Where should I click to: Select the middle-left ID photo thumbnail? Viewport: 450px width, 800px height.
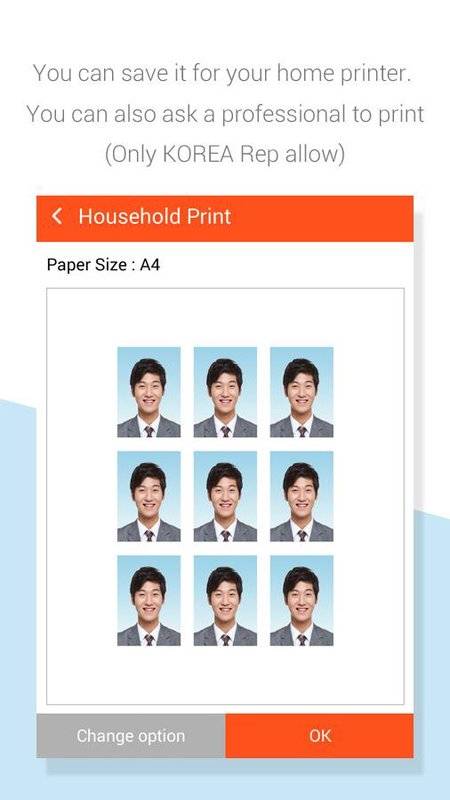point(148,496)
